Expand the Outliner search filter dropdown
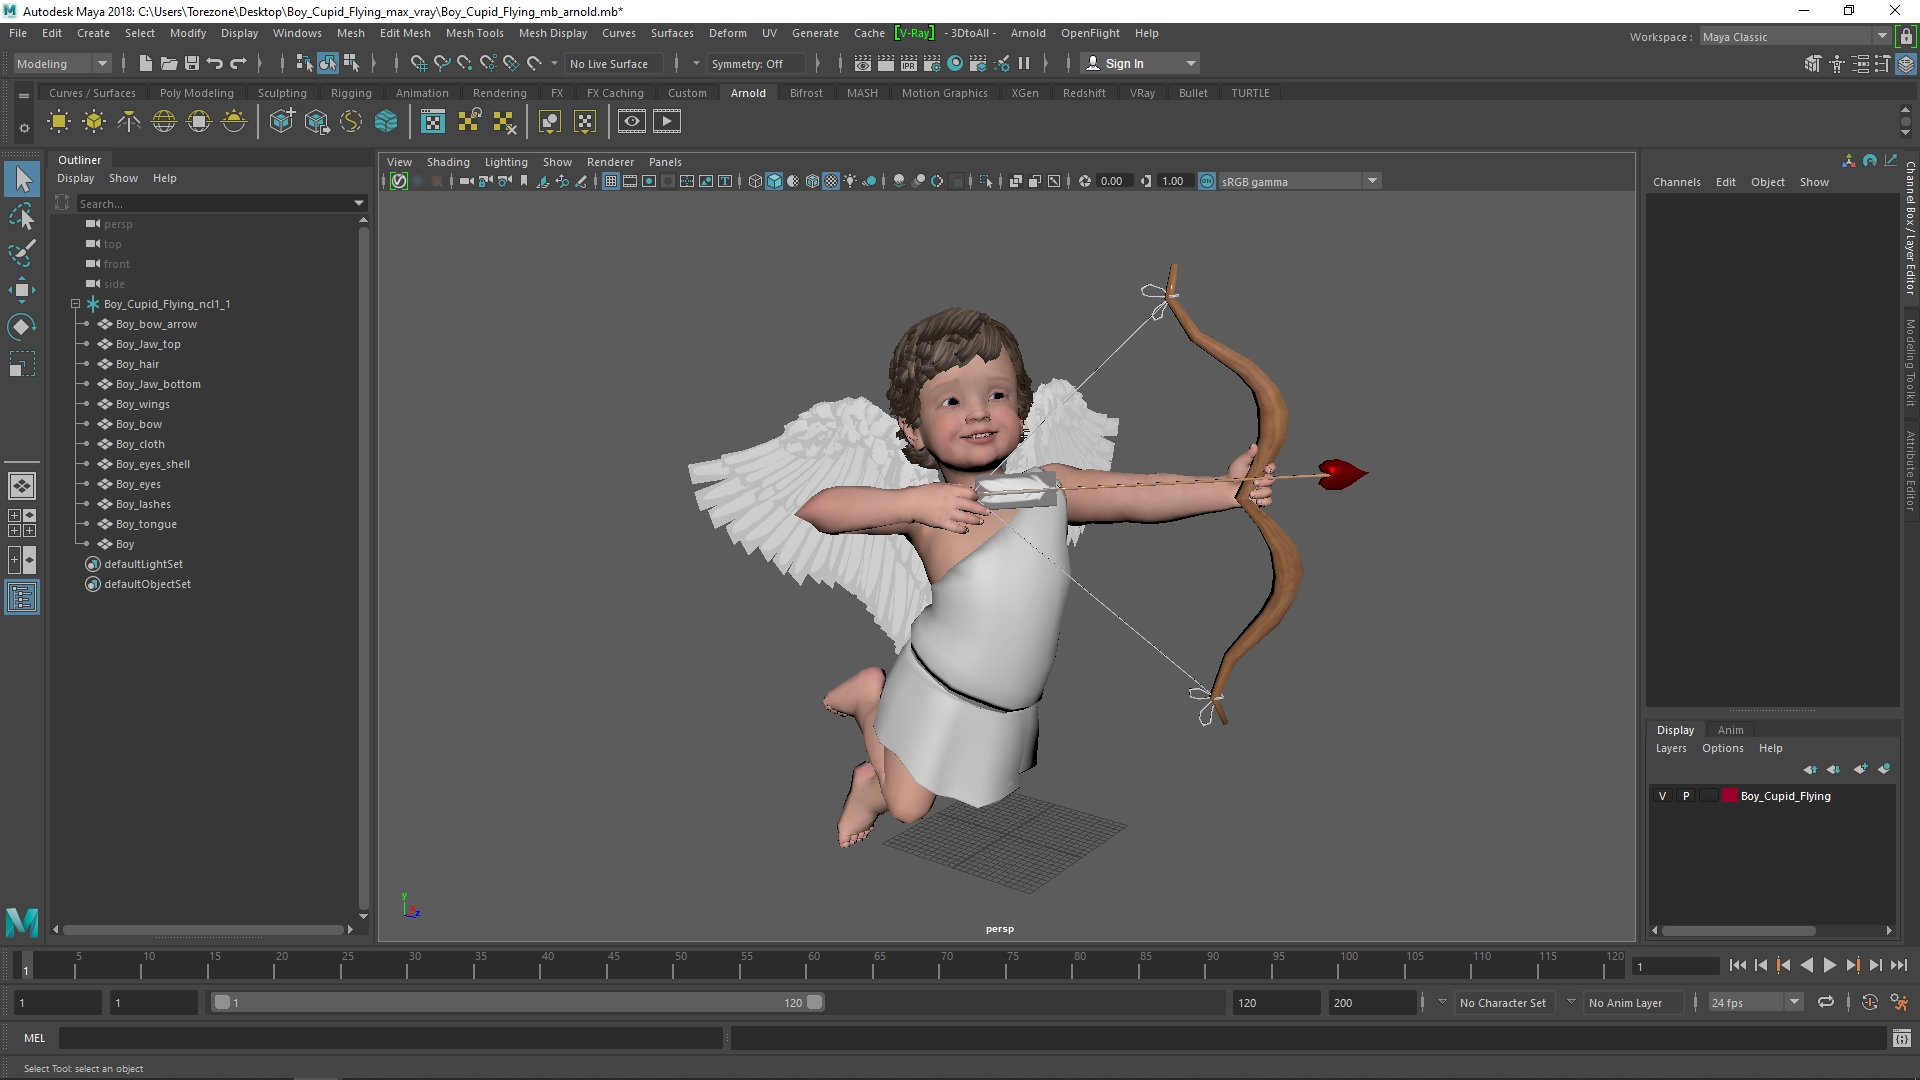The image size is (1920, 1080). tap(359, 203)
